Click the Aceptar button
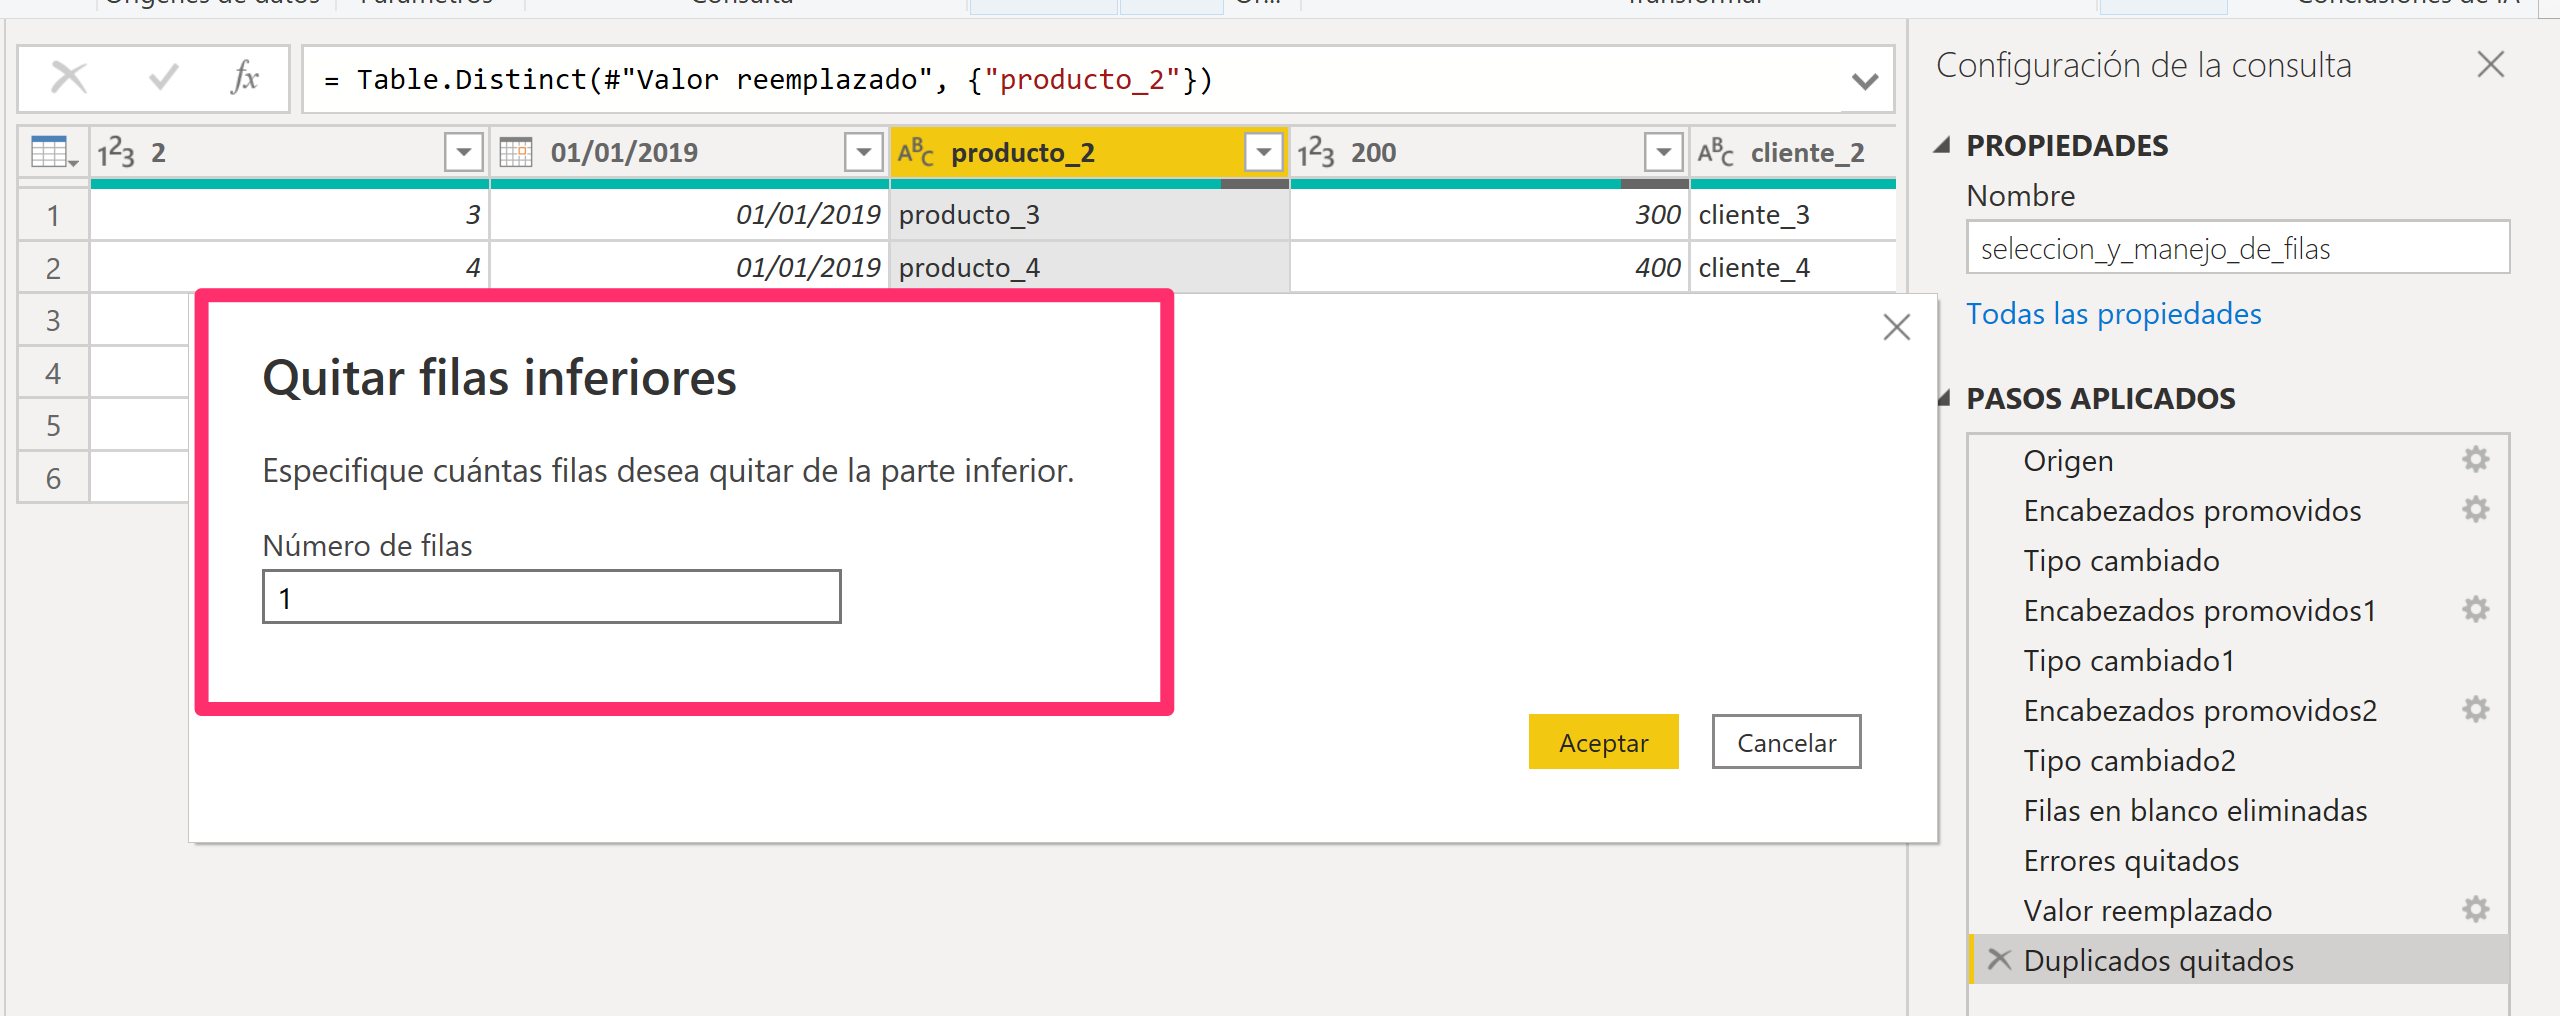 [1603, 742]
